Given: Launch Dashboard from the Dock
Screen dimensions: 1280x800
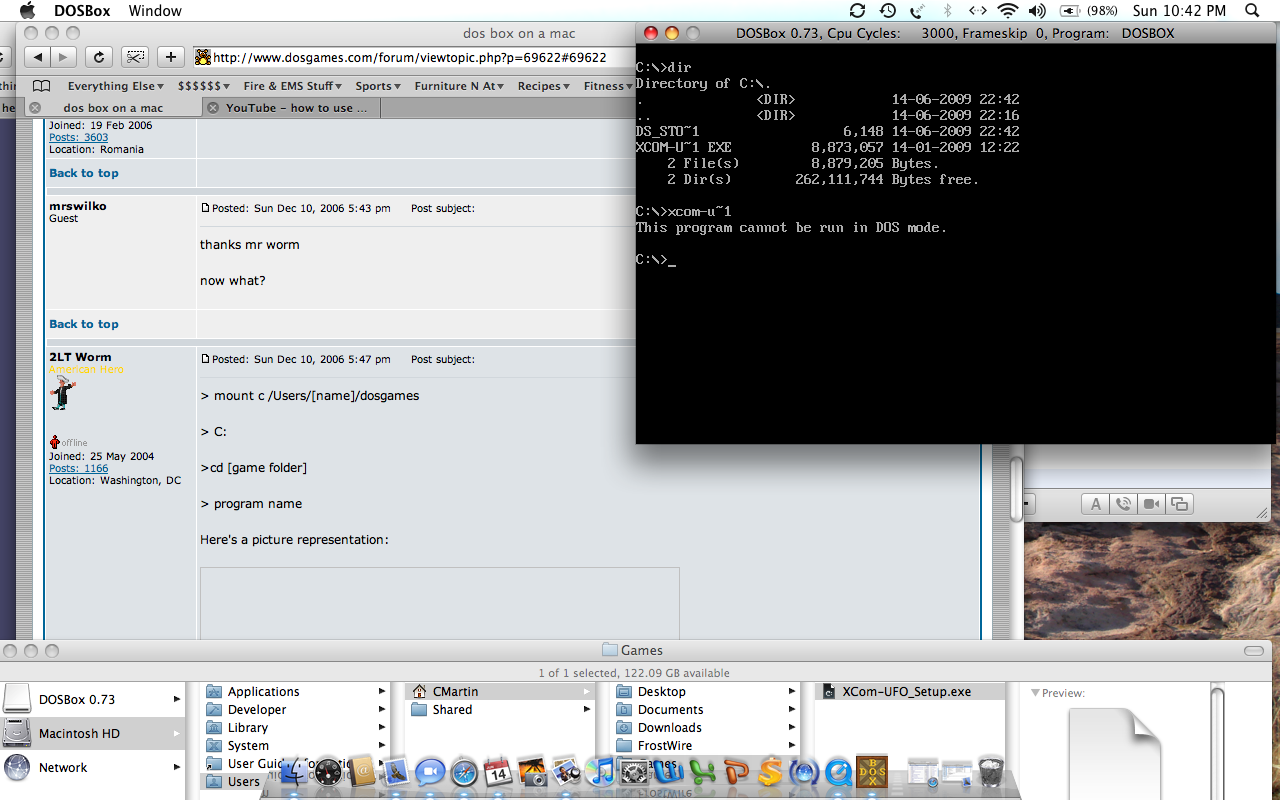Looking at the screenshot, I should (328, 771).
